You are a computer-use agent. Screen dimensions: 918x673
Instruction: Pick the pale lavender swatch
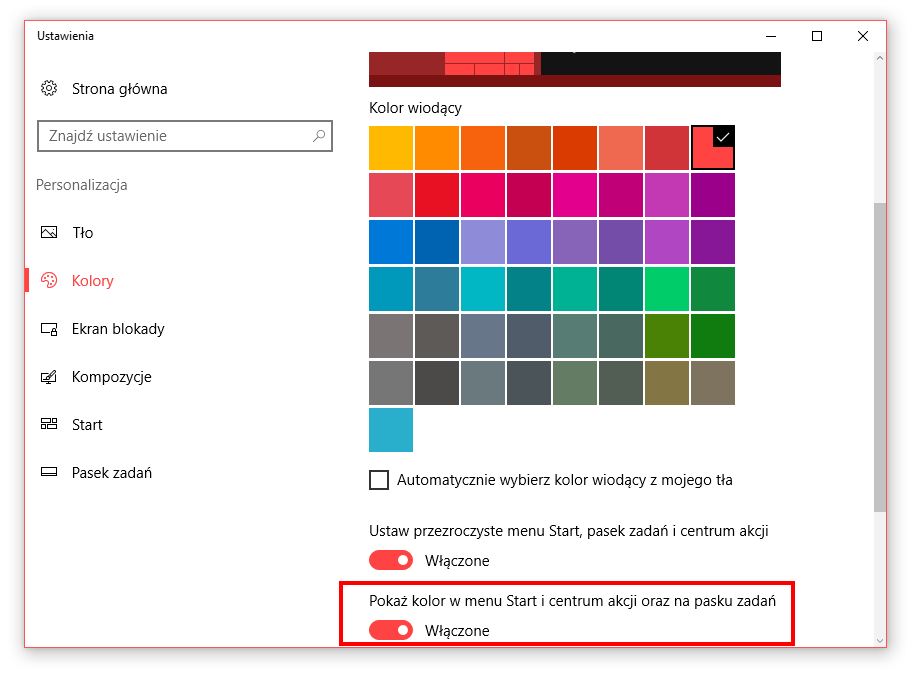coord(483,242)
